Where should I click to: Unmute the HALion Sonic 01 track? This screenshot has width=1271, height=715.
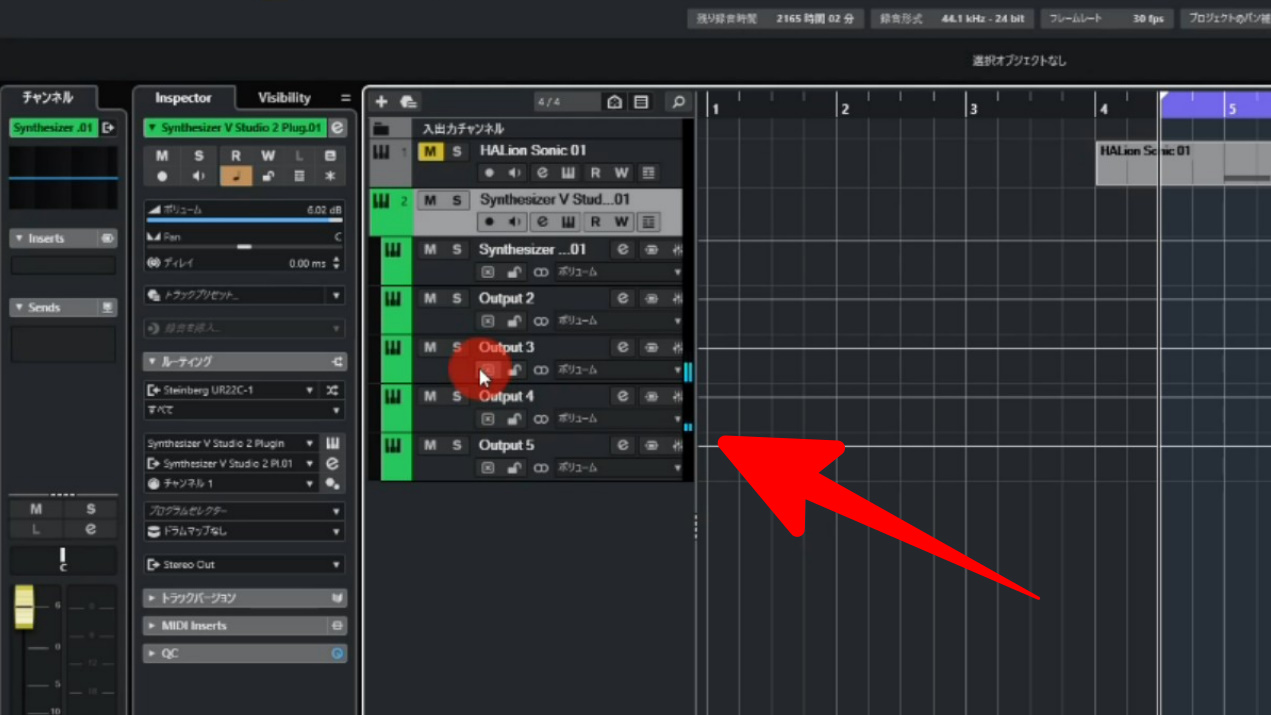click(430, 151)
